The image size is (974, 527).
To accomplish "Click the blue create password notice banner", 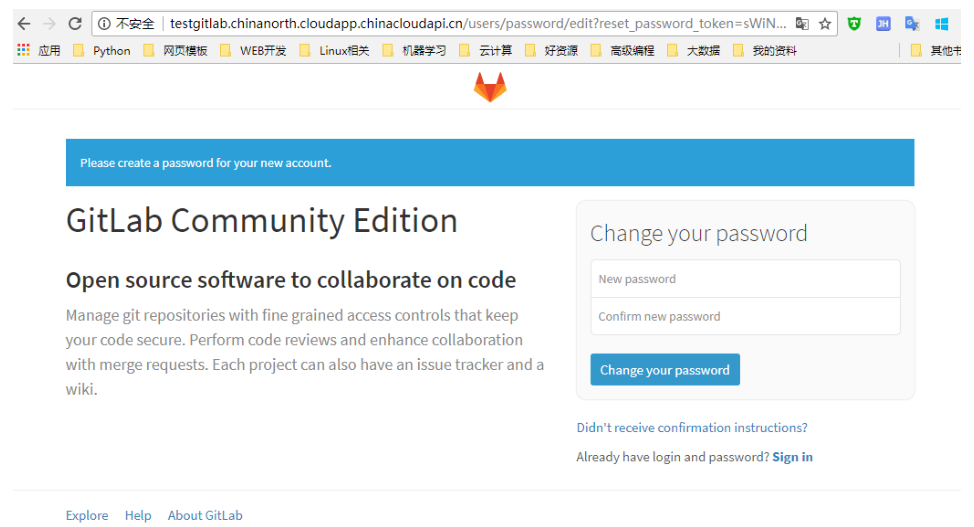I will point(490,163).
